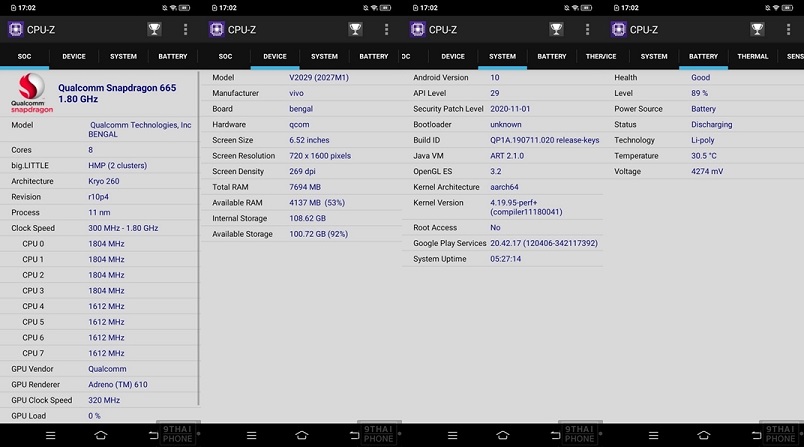The height and width of the screenshot is (447, 804).
Task: Click the '6.52 inches' screen size value
Action: click(x=309, y=140)
